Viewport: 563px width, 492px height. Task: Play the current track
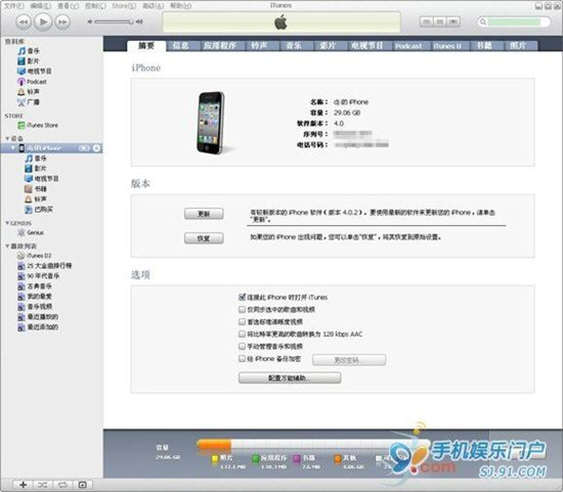tap(43, 22)
